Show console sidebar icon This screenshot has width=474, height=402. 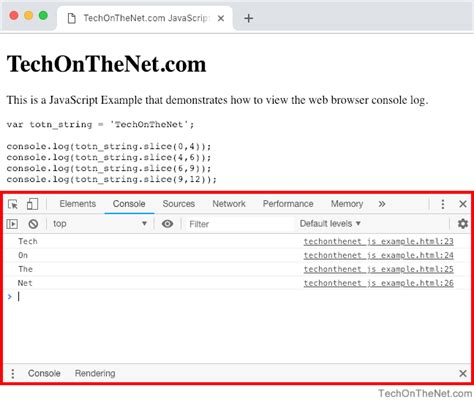tap(12, 224)
